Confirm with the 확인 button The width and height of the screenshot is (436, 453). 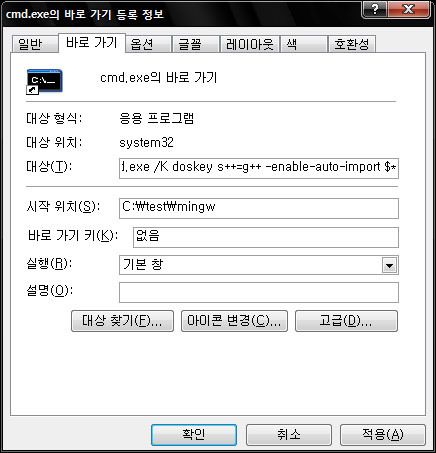(x=194, y=434)
